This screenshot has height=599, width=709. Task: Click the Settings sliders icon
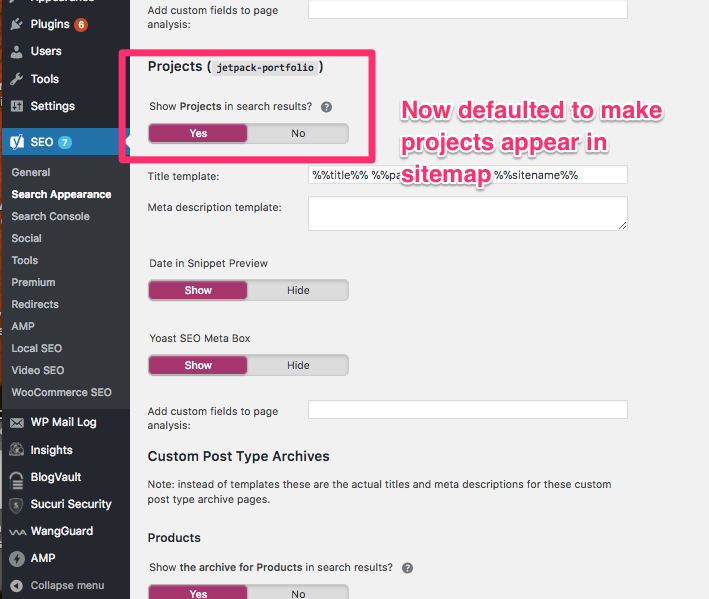click(x=17, y=106)
